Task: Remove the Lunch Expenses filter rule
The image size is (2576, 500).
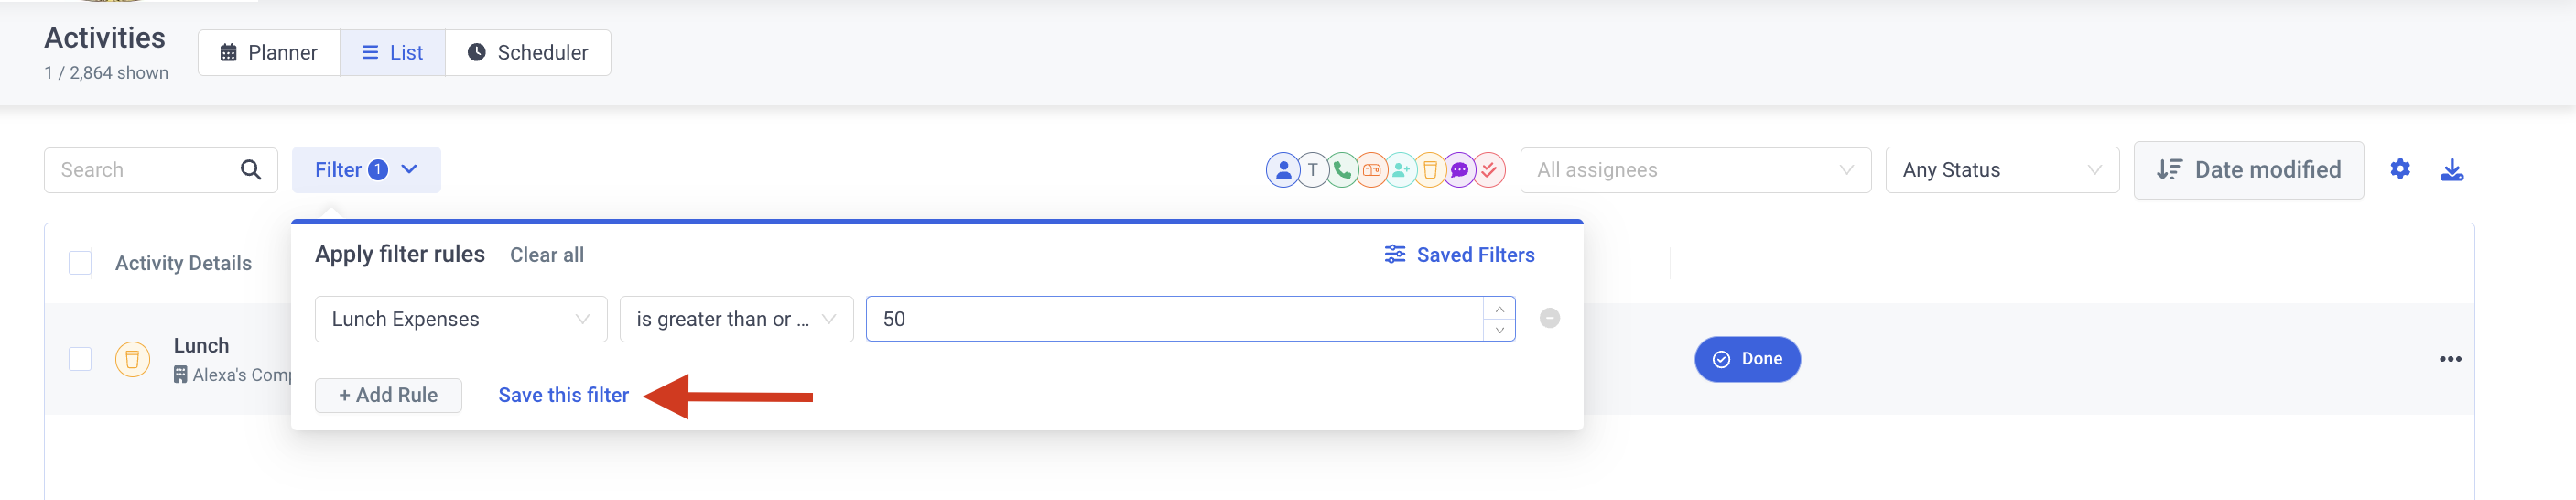Action: (x=1549, y=318)
